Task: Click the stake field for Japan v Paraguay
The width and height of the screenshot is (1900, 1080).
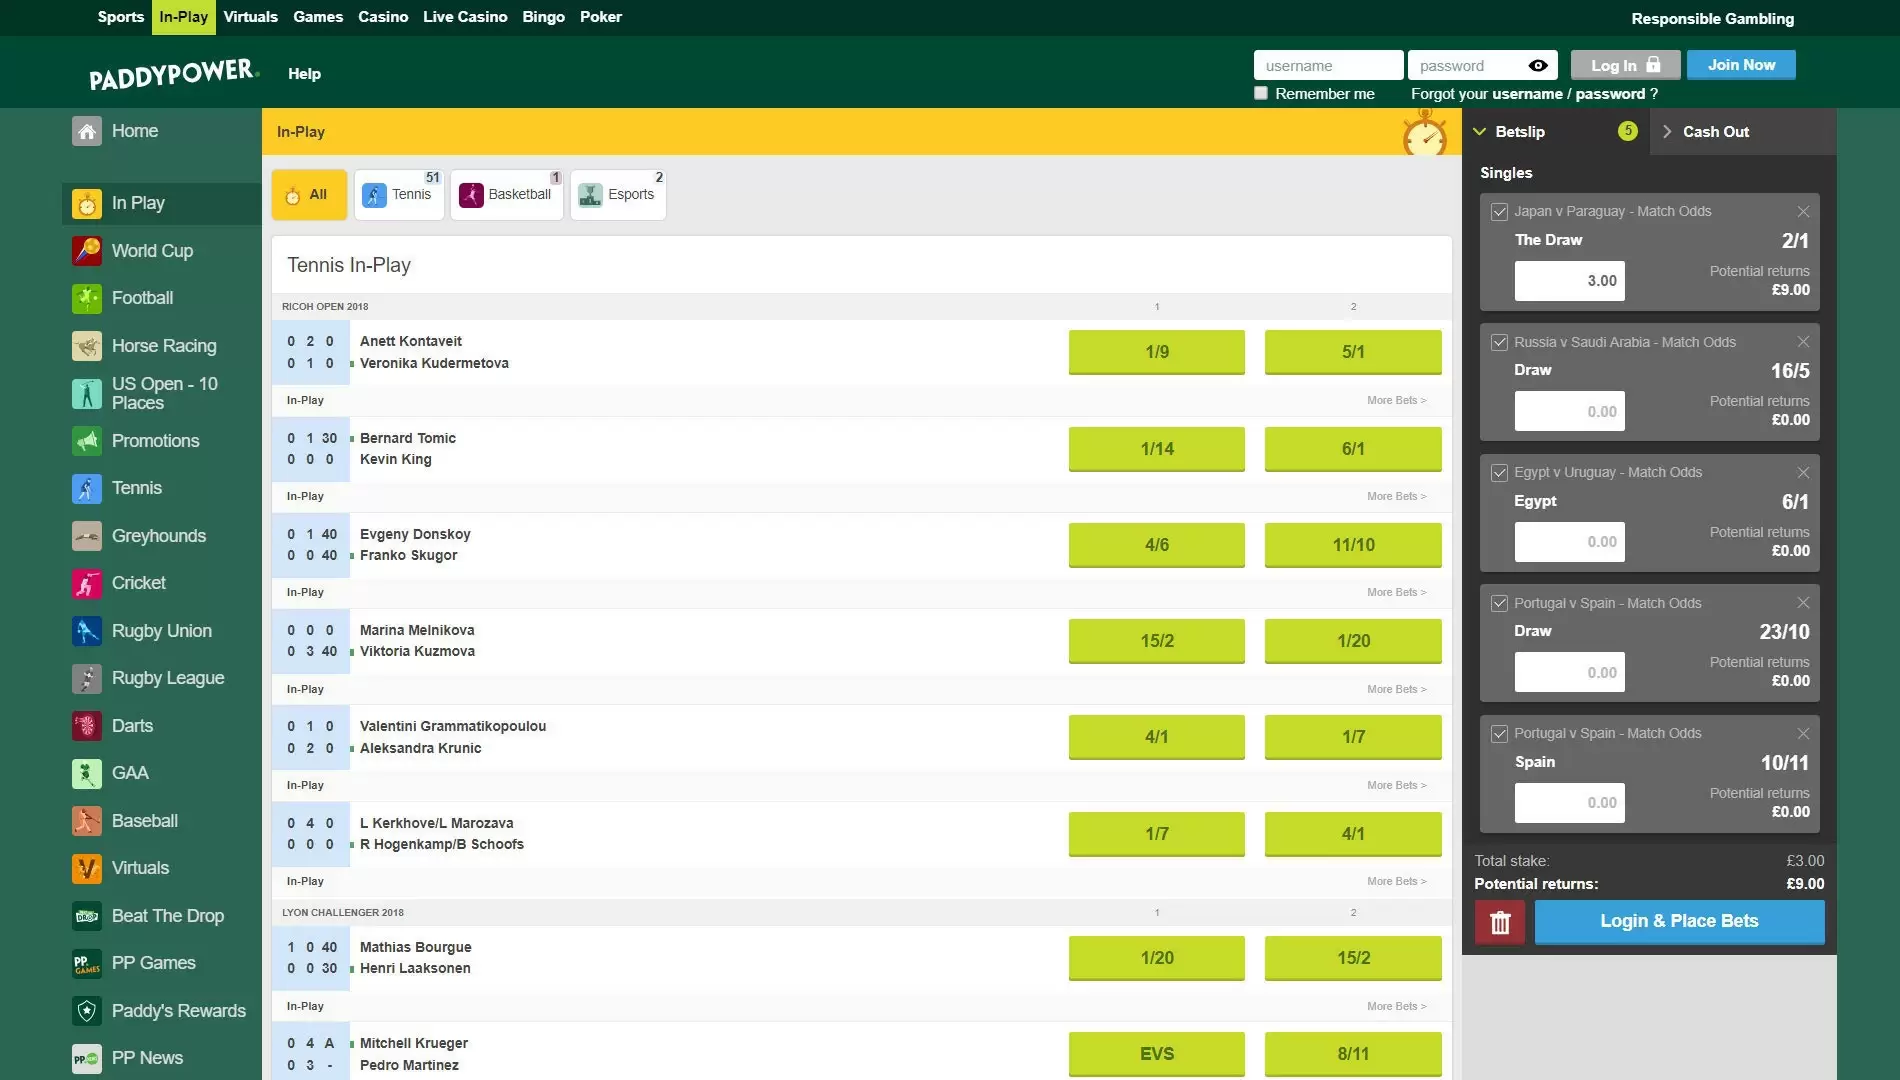Action: pyautogui.click(x=1569, y=281)
